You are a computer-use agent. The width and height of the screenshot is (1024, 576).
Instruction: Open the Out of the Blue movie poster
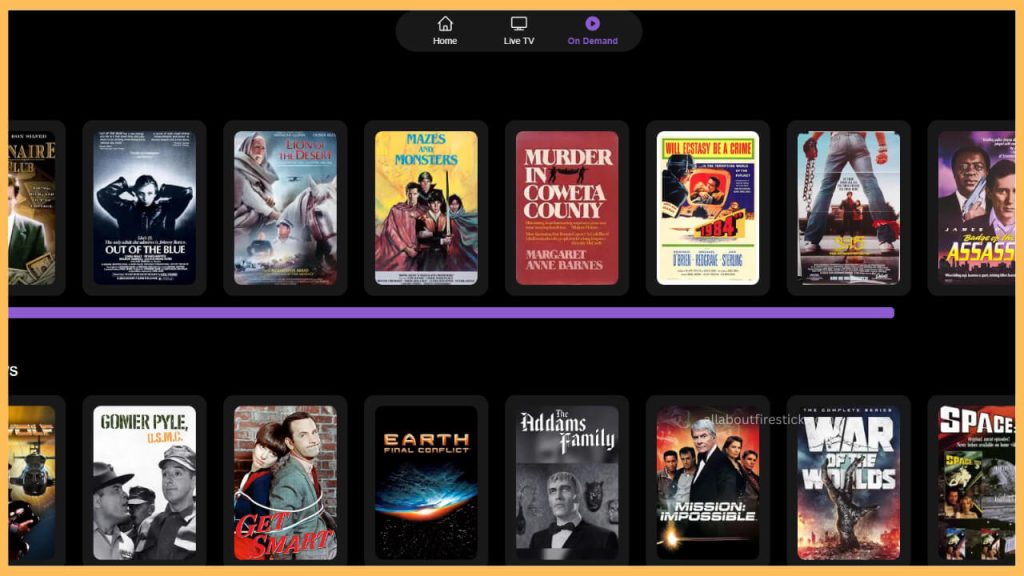point(143,206)
